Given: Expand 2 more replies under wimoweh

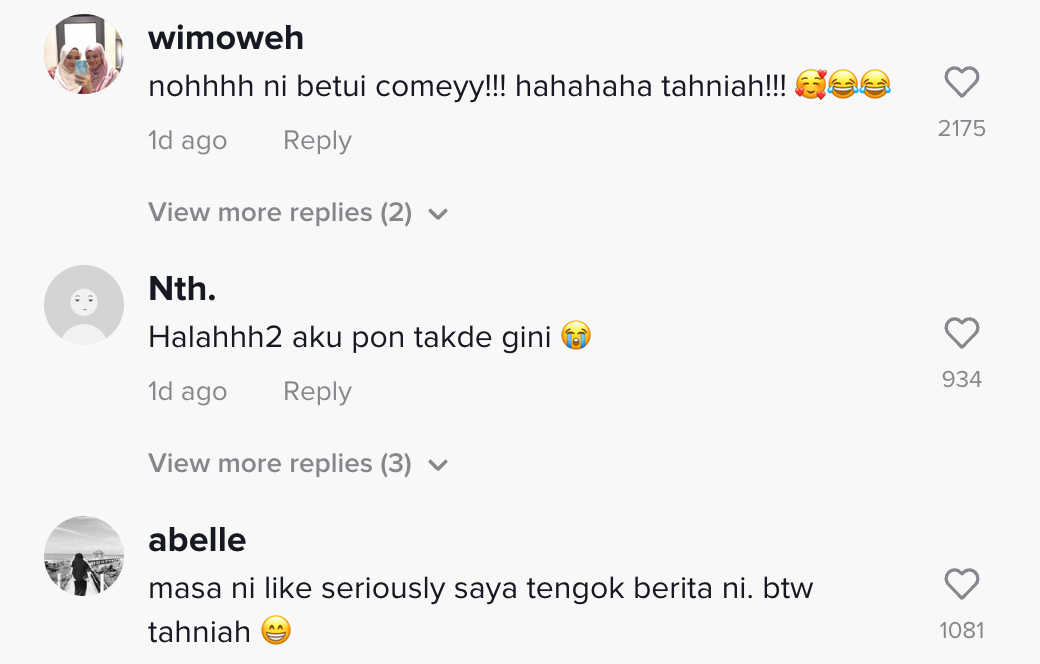Looking at the screenshot, I should tap(280, 213).
